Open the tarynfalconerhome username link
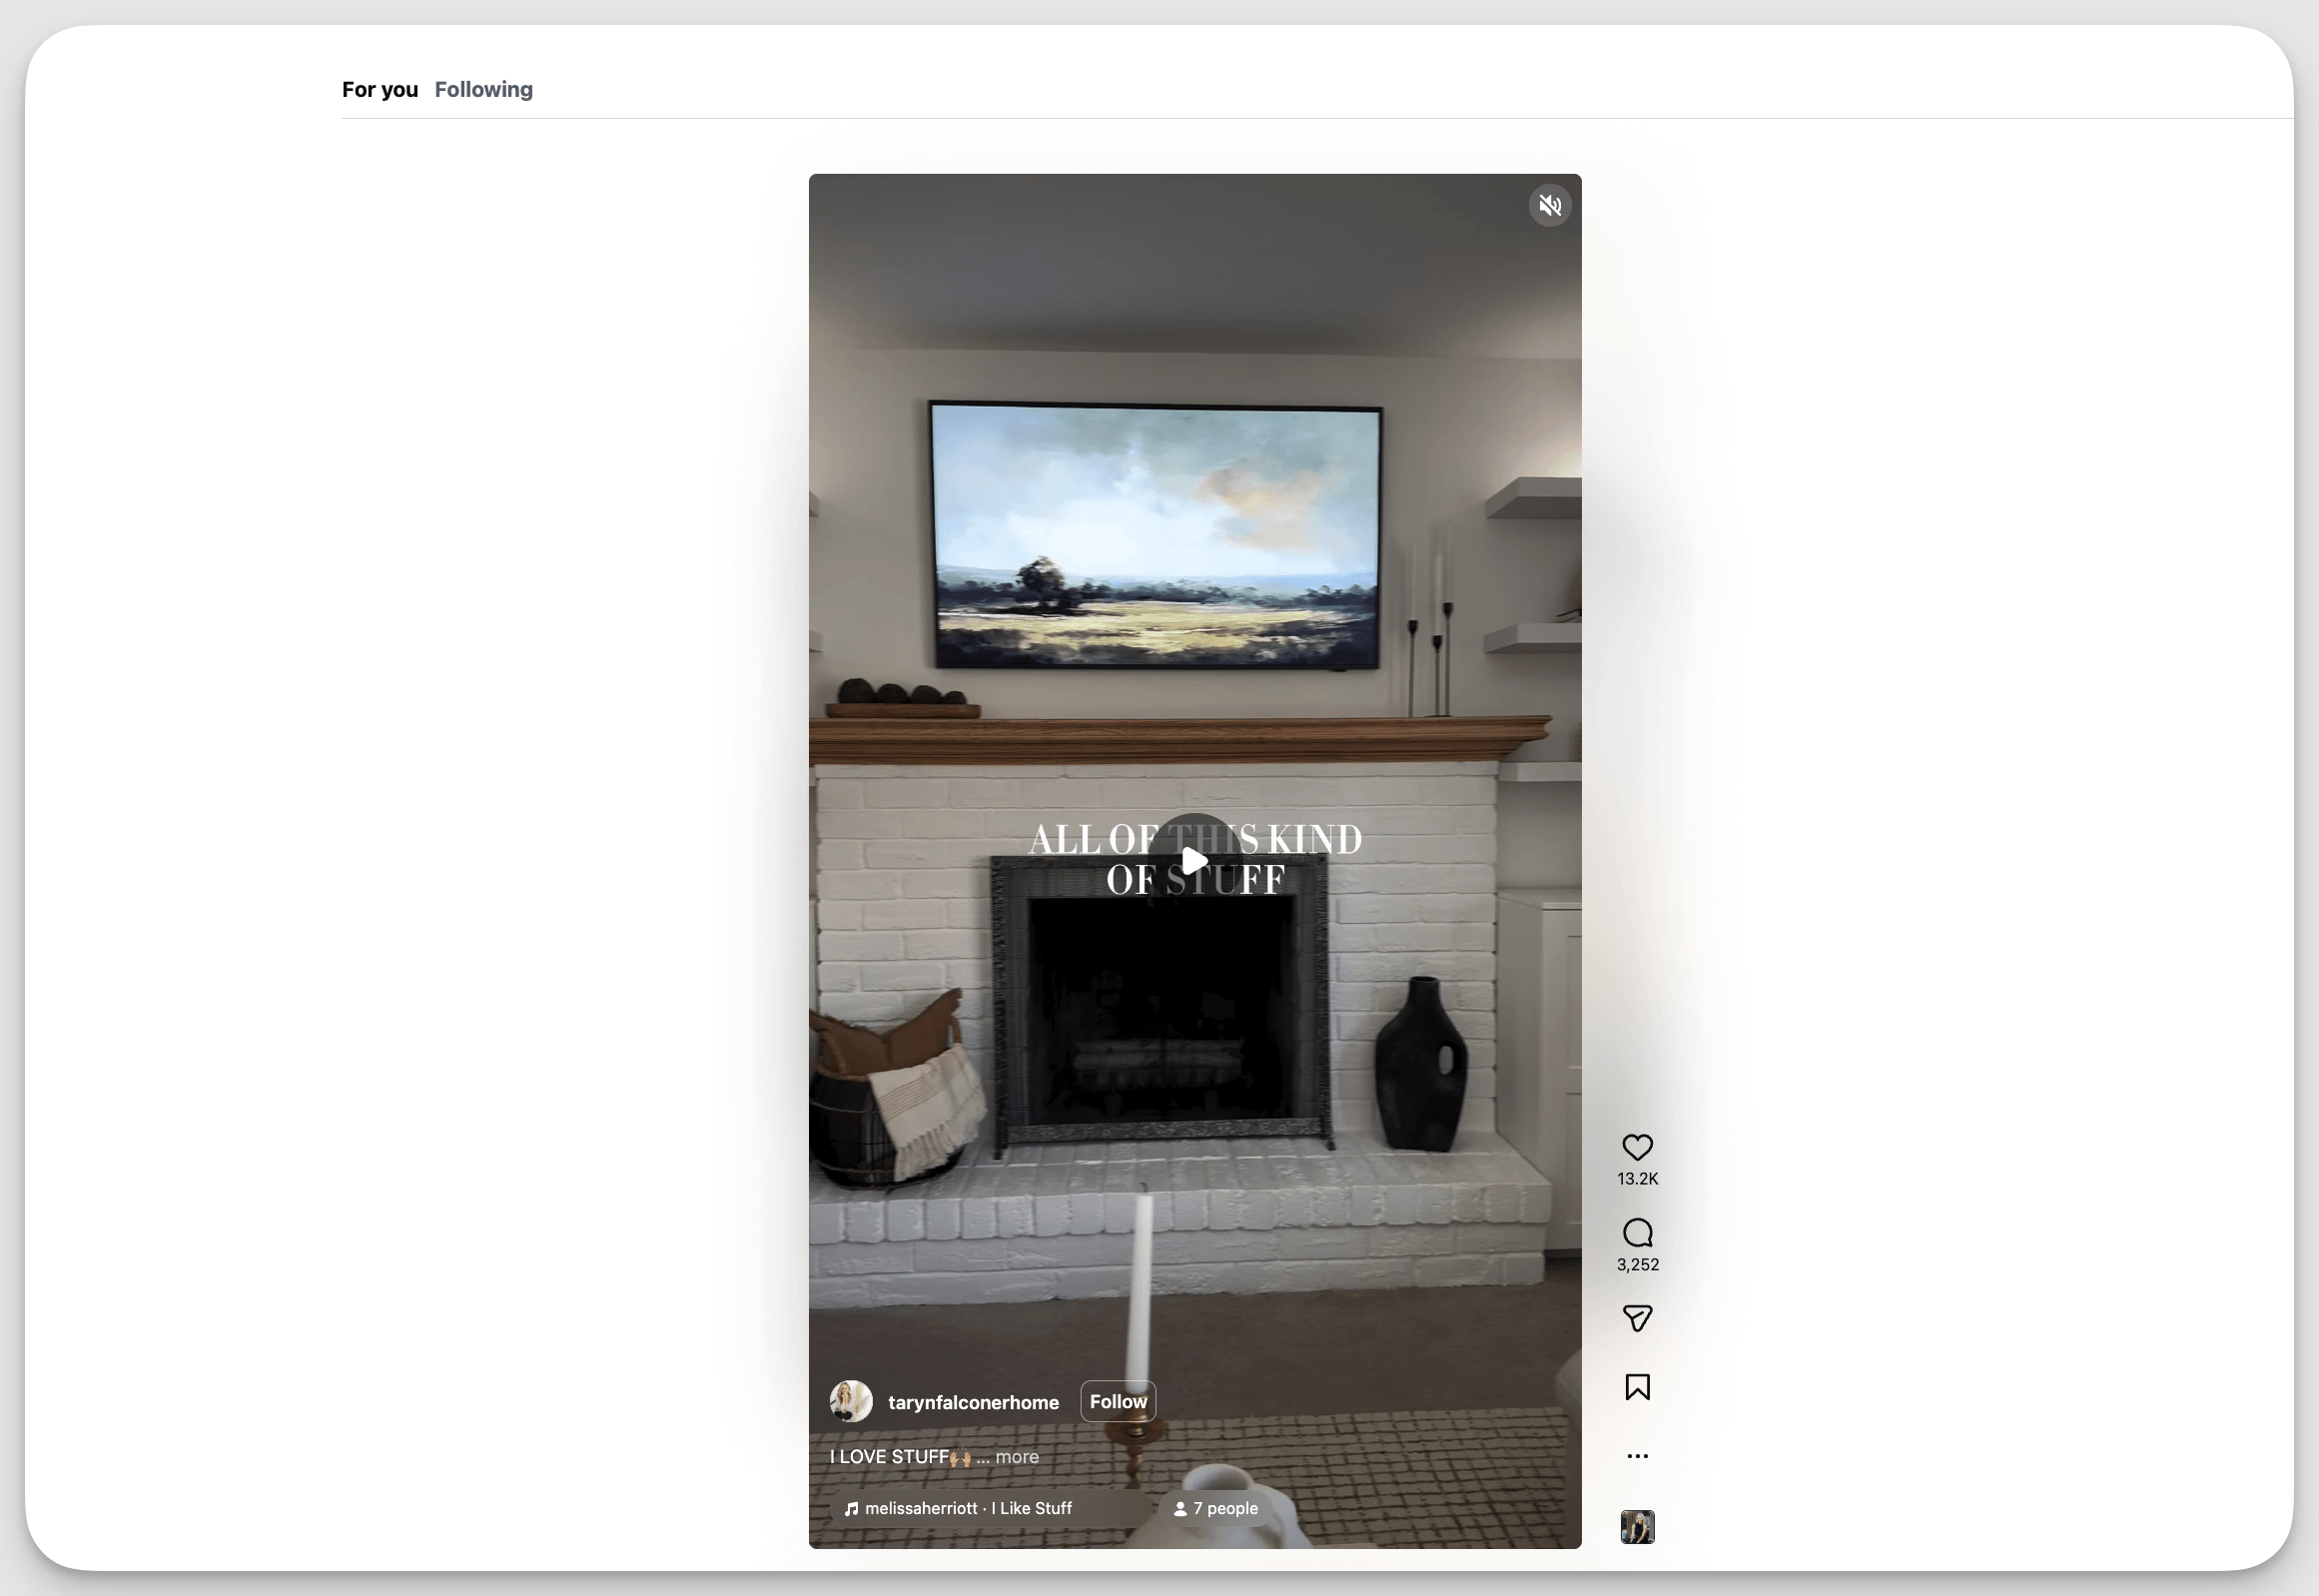 pos(972,1403)
